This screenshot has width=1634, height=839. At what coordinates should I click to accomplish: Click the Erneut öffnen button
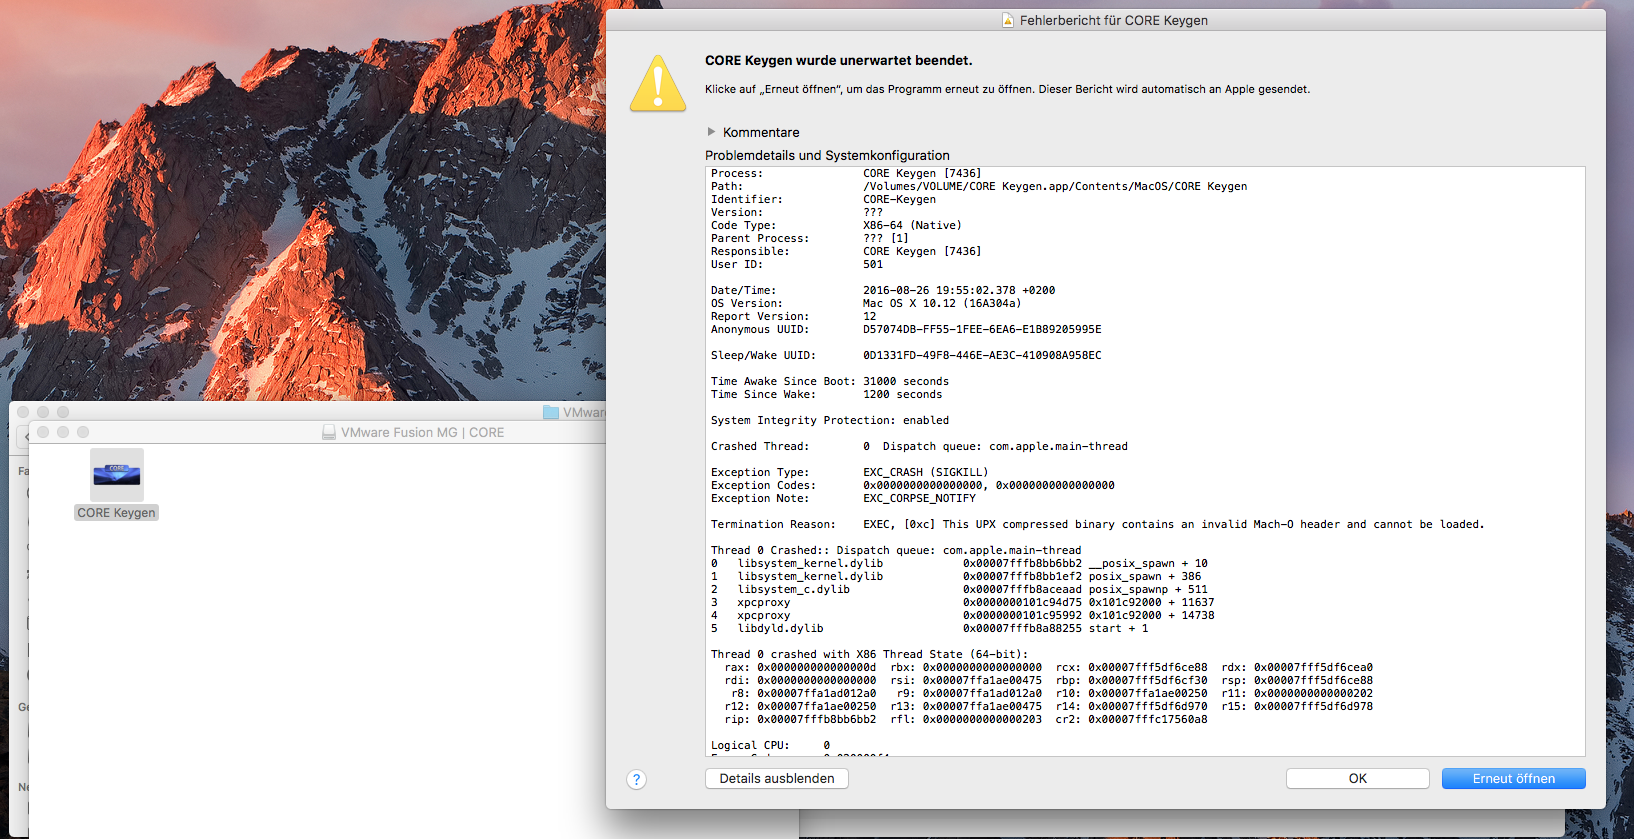(x=1513, y=778)
